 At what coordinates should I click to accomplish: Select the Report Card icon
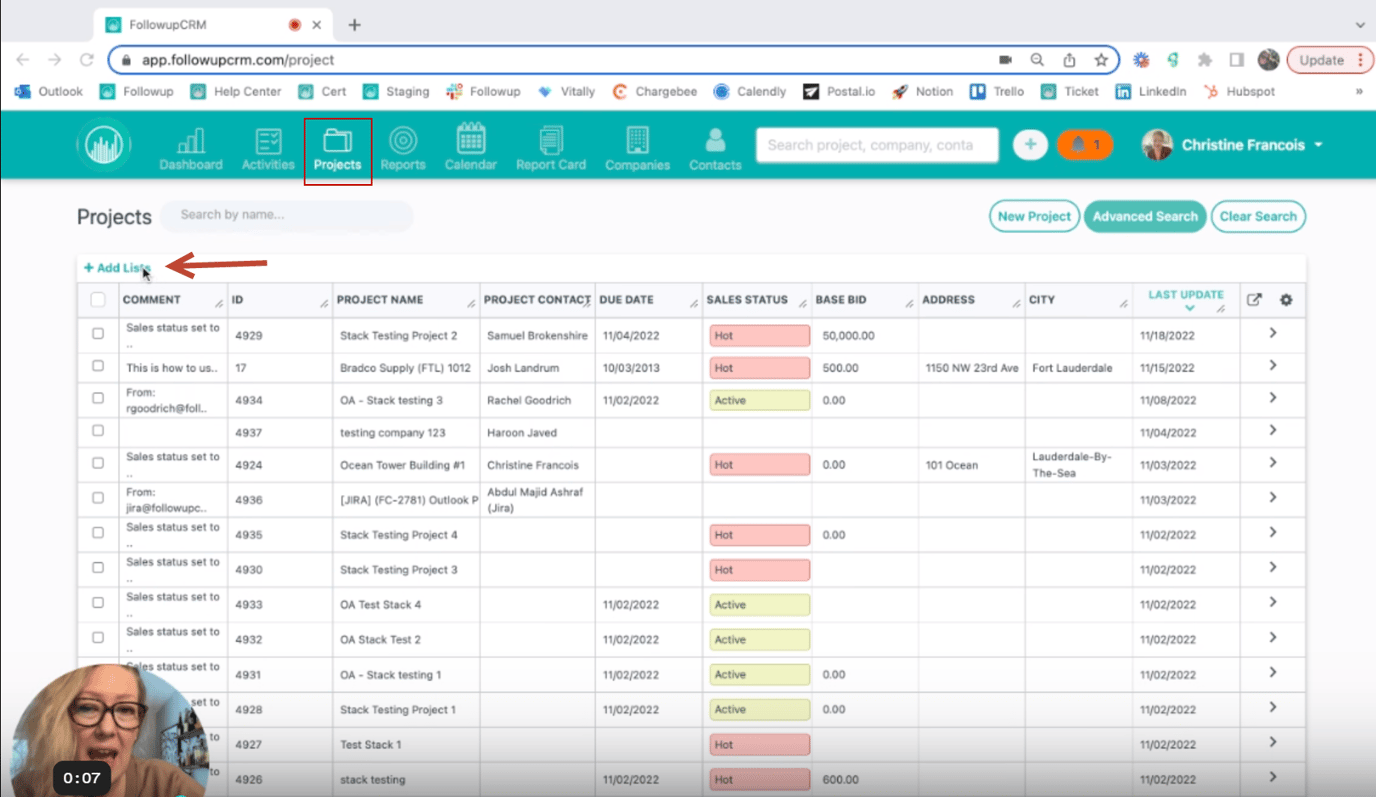point(551,145)
